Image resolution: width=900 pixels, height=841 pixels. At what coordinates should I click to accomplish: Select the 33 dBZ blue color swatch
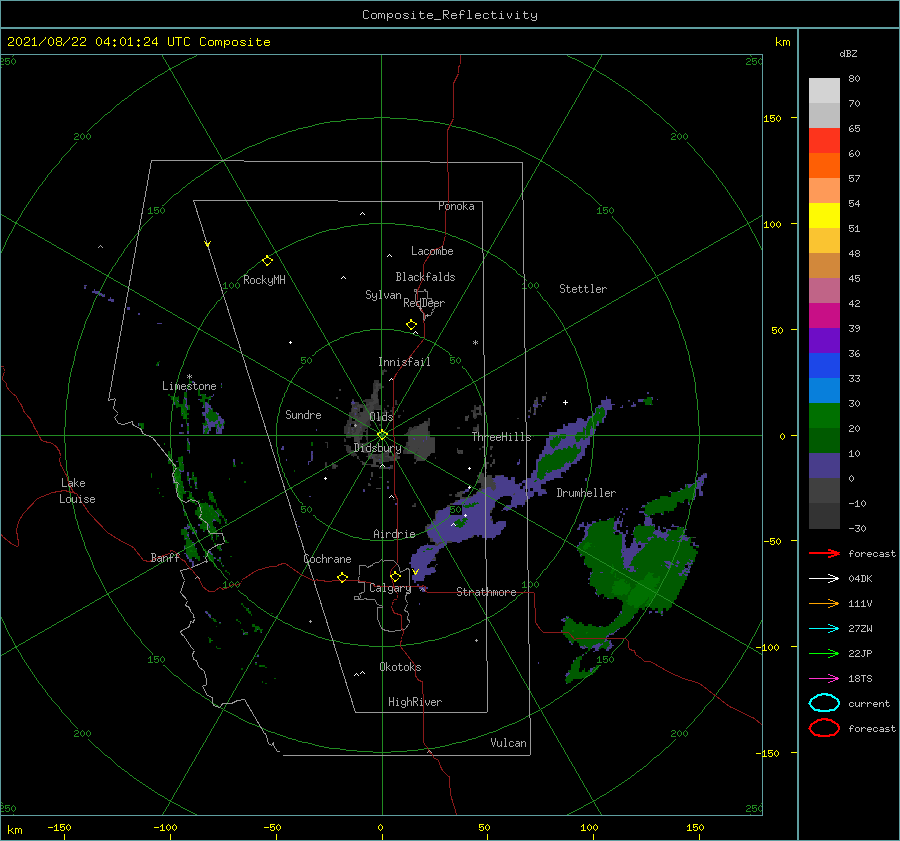pyautogui.click(x=824, y=390)
